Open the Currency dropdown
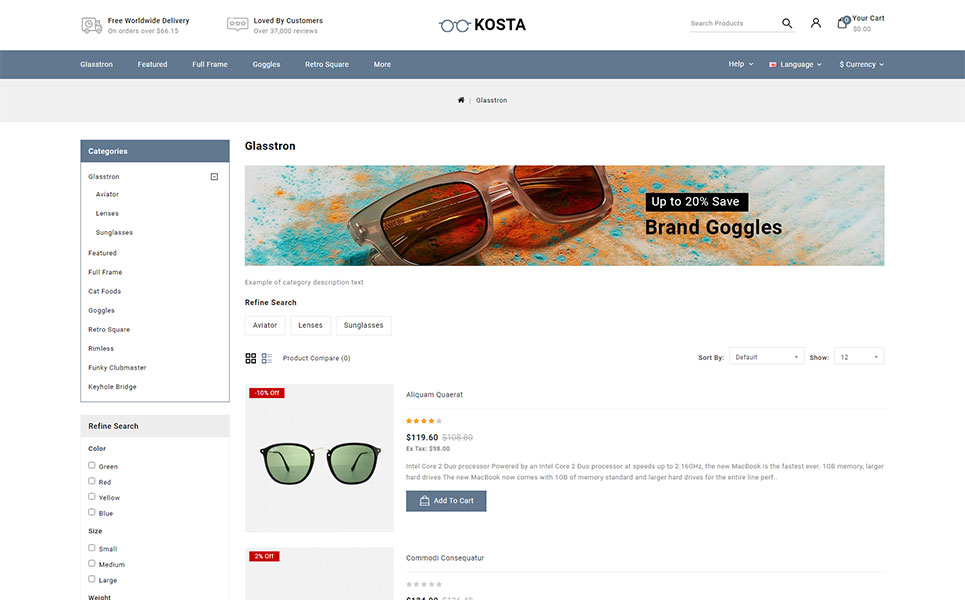The width and height of the screenshot is (965, 600). click(x=862, y=64)
